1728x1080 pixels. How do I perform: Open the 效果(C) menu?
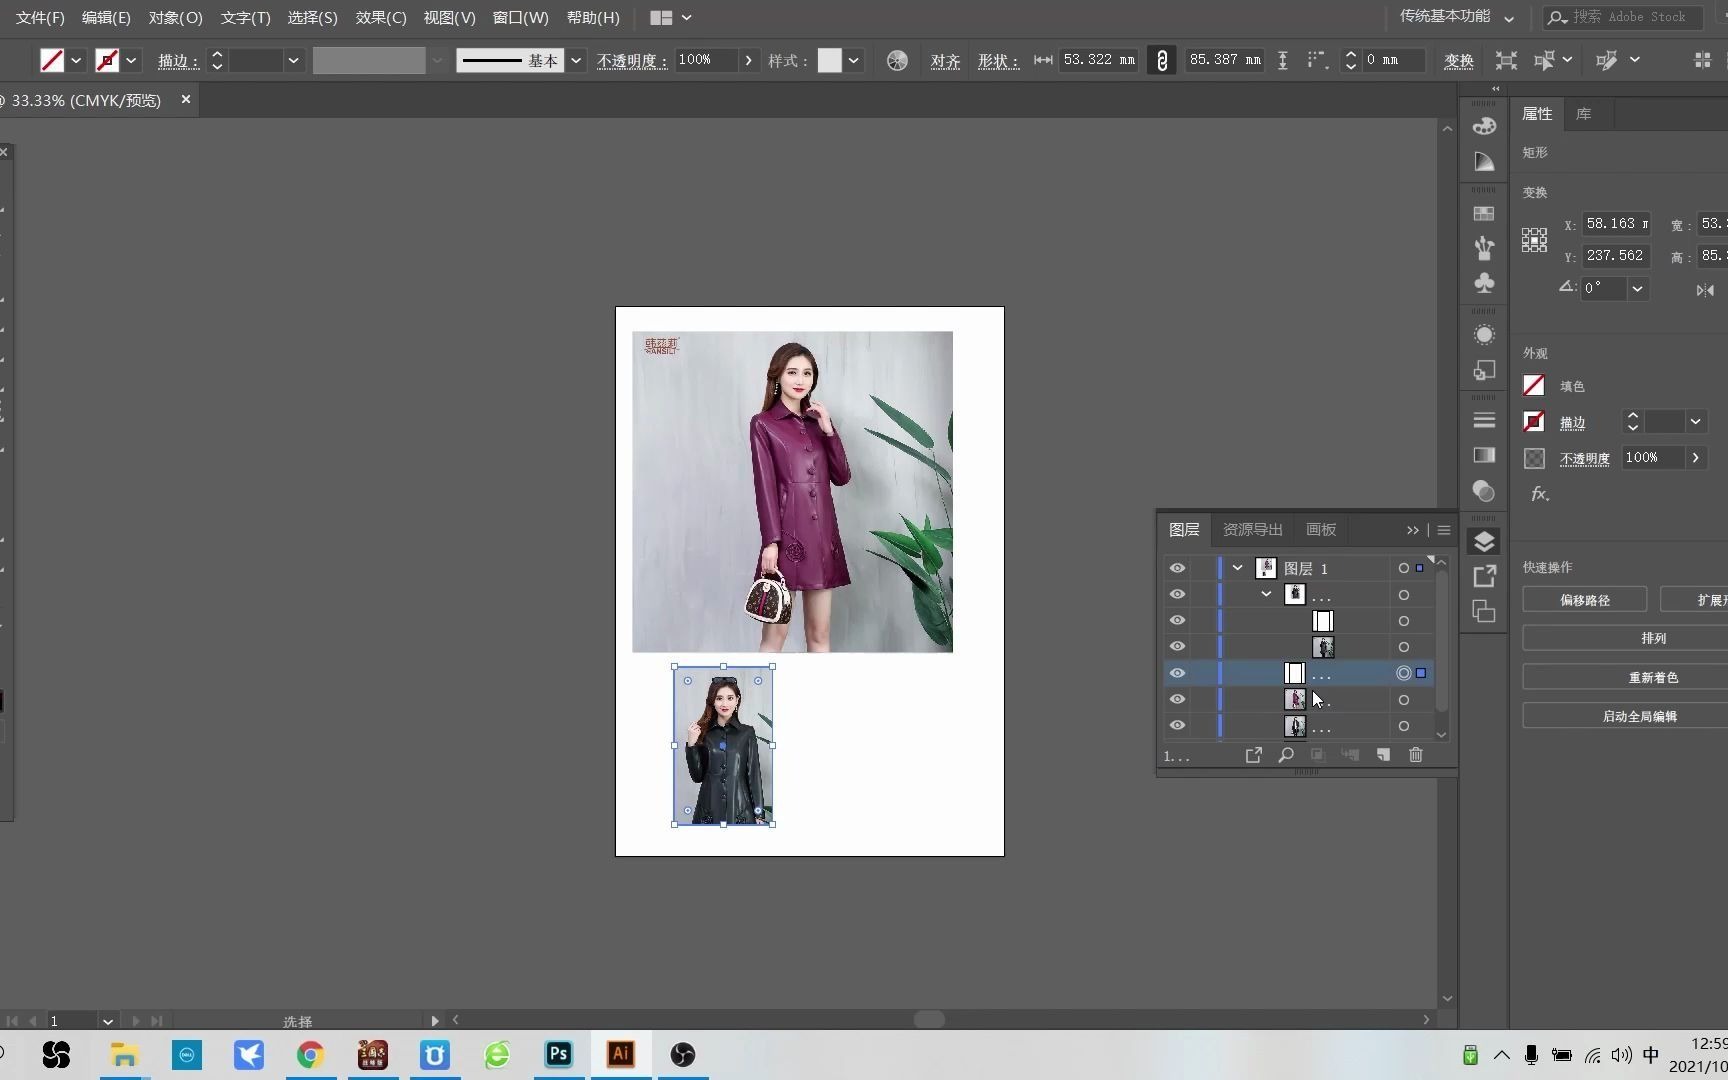(x=380, y=17)
